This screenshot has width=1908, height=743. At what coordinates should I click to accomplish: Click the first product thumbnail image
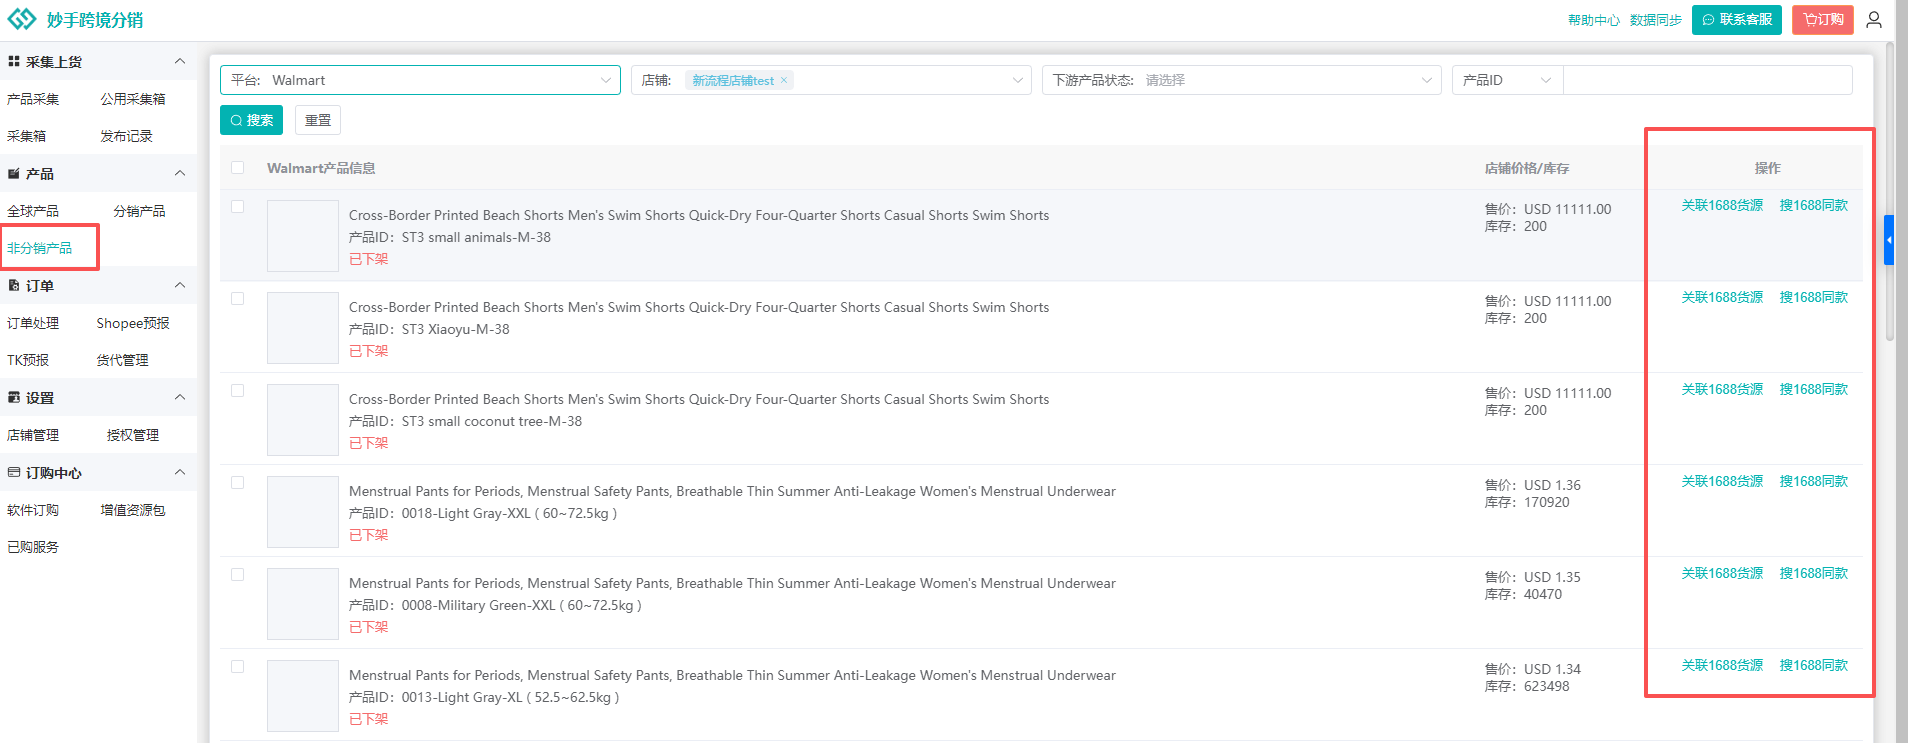[303, 236]
